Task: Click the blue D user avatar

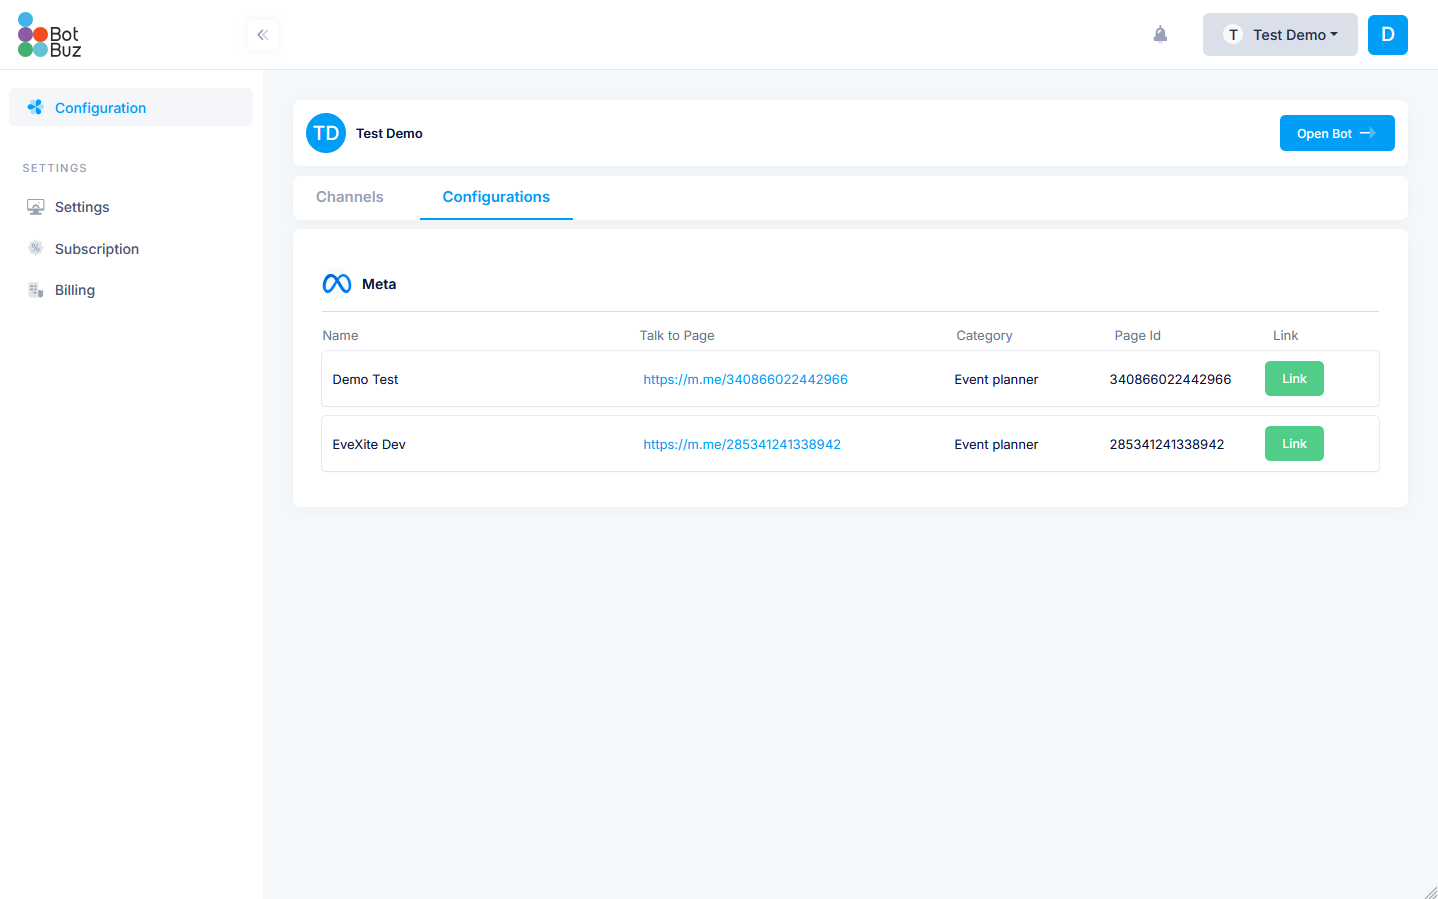Action: 1388,35
